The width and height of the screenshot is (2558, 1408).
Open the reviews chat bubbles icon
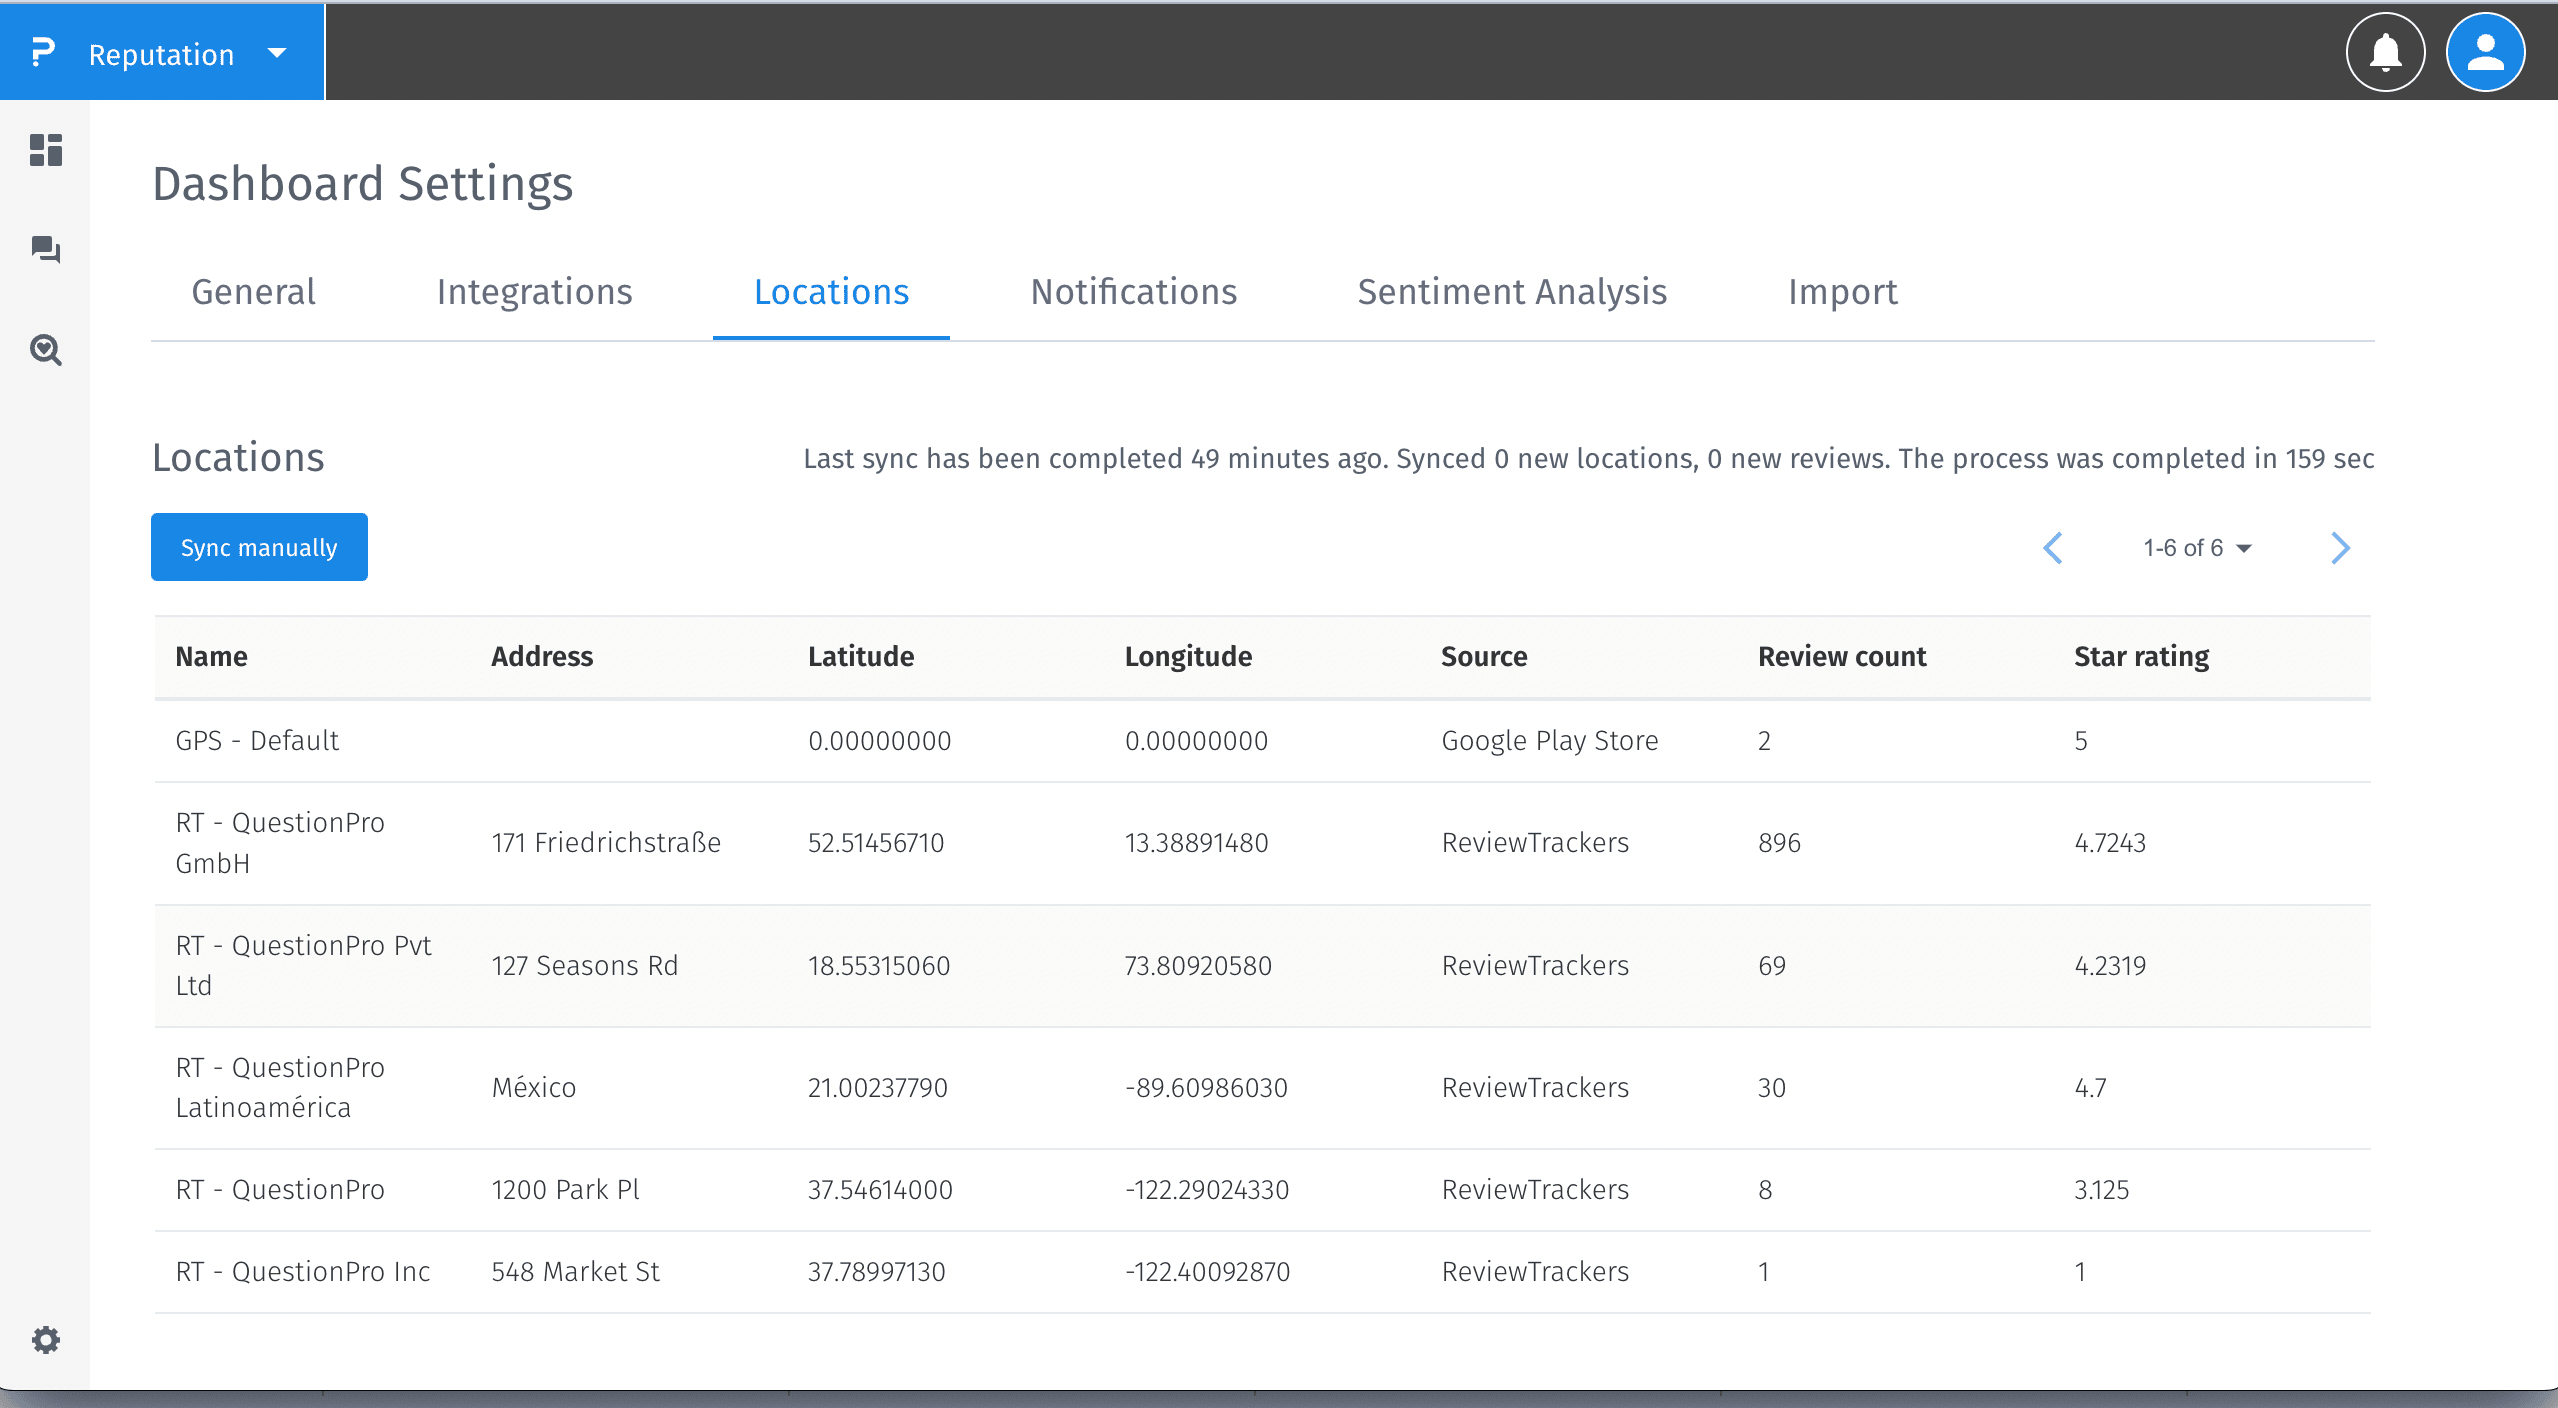(46, 249)
